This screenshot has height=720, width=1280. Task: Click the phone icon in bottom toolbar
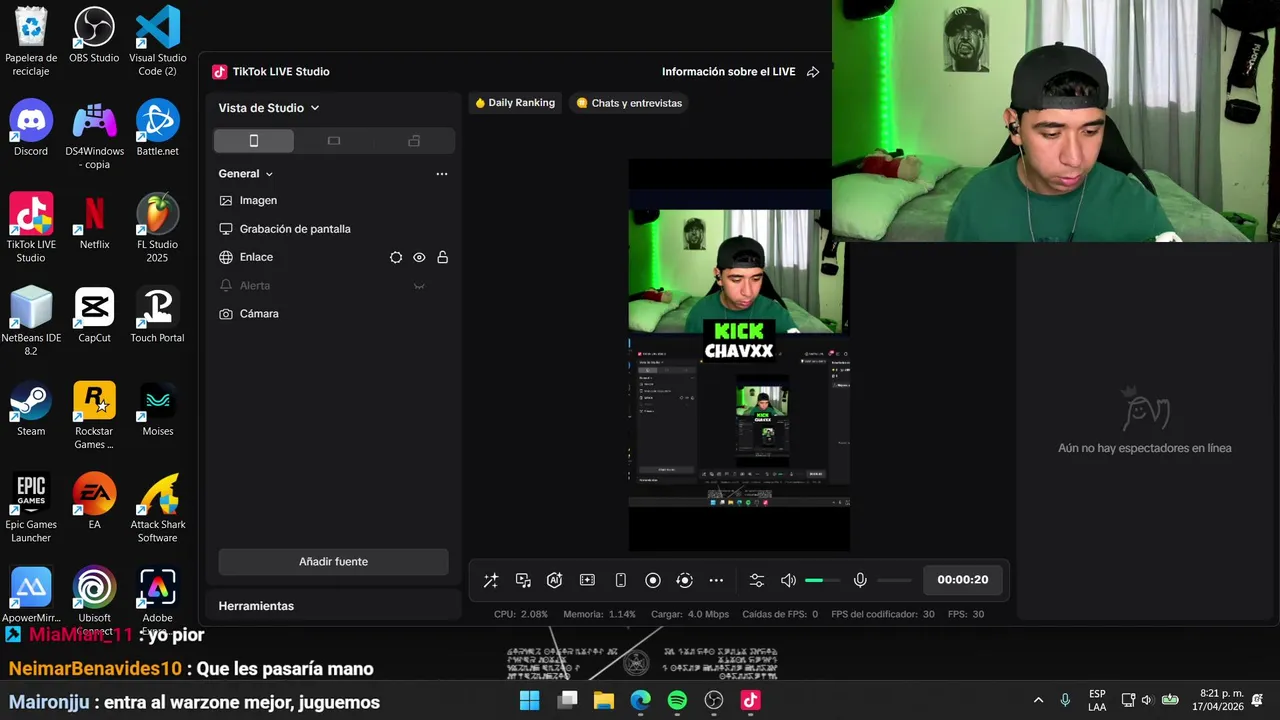click(620, 580)
